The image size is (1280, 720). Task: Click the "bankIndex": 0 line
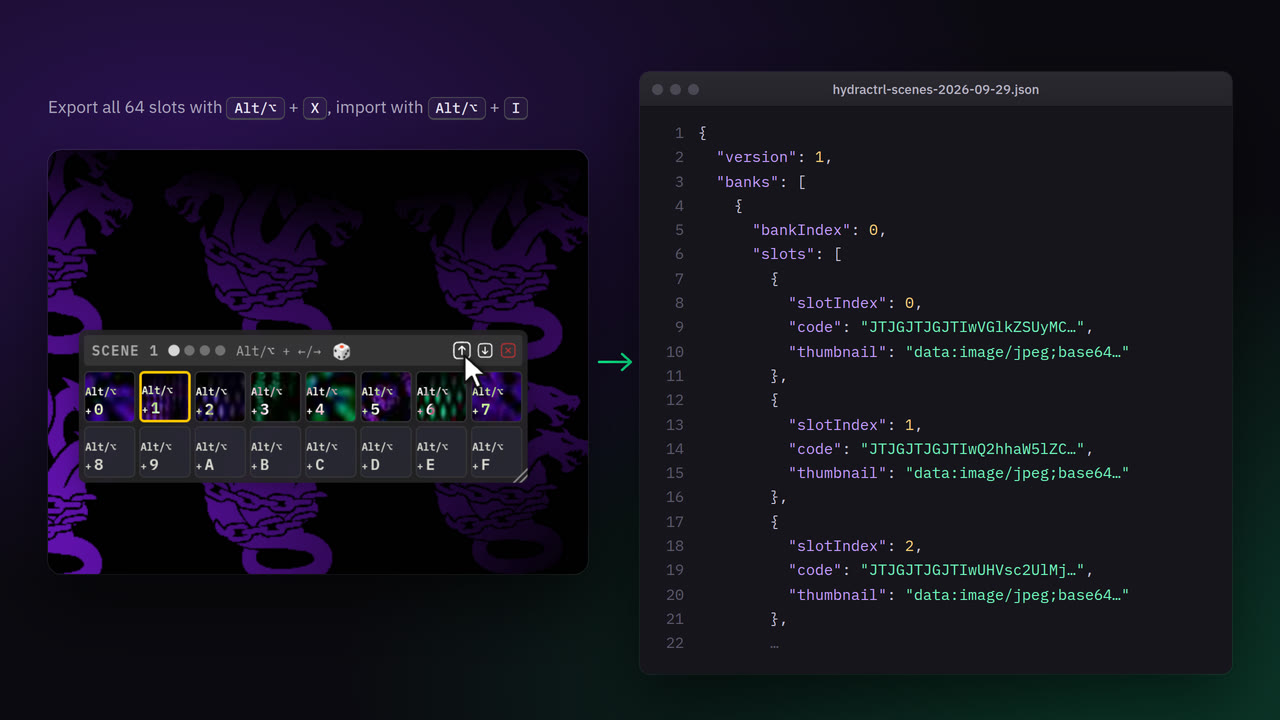click(819, 230)
